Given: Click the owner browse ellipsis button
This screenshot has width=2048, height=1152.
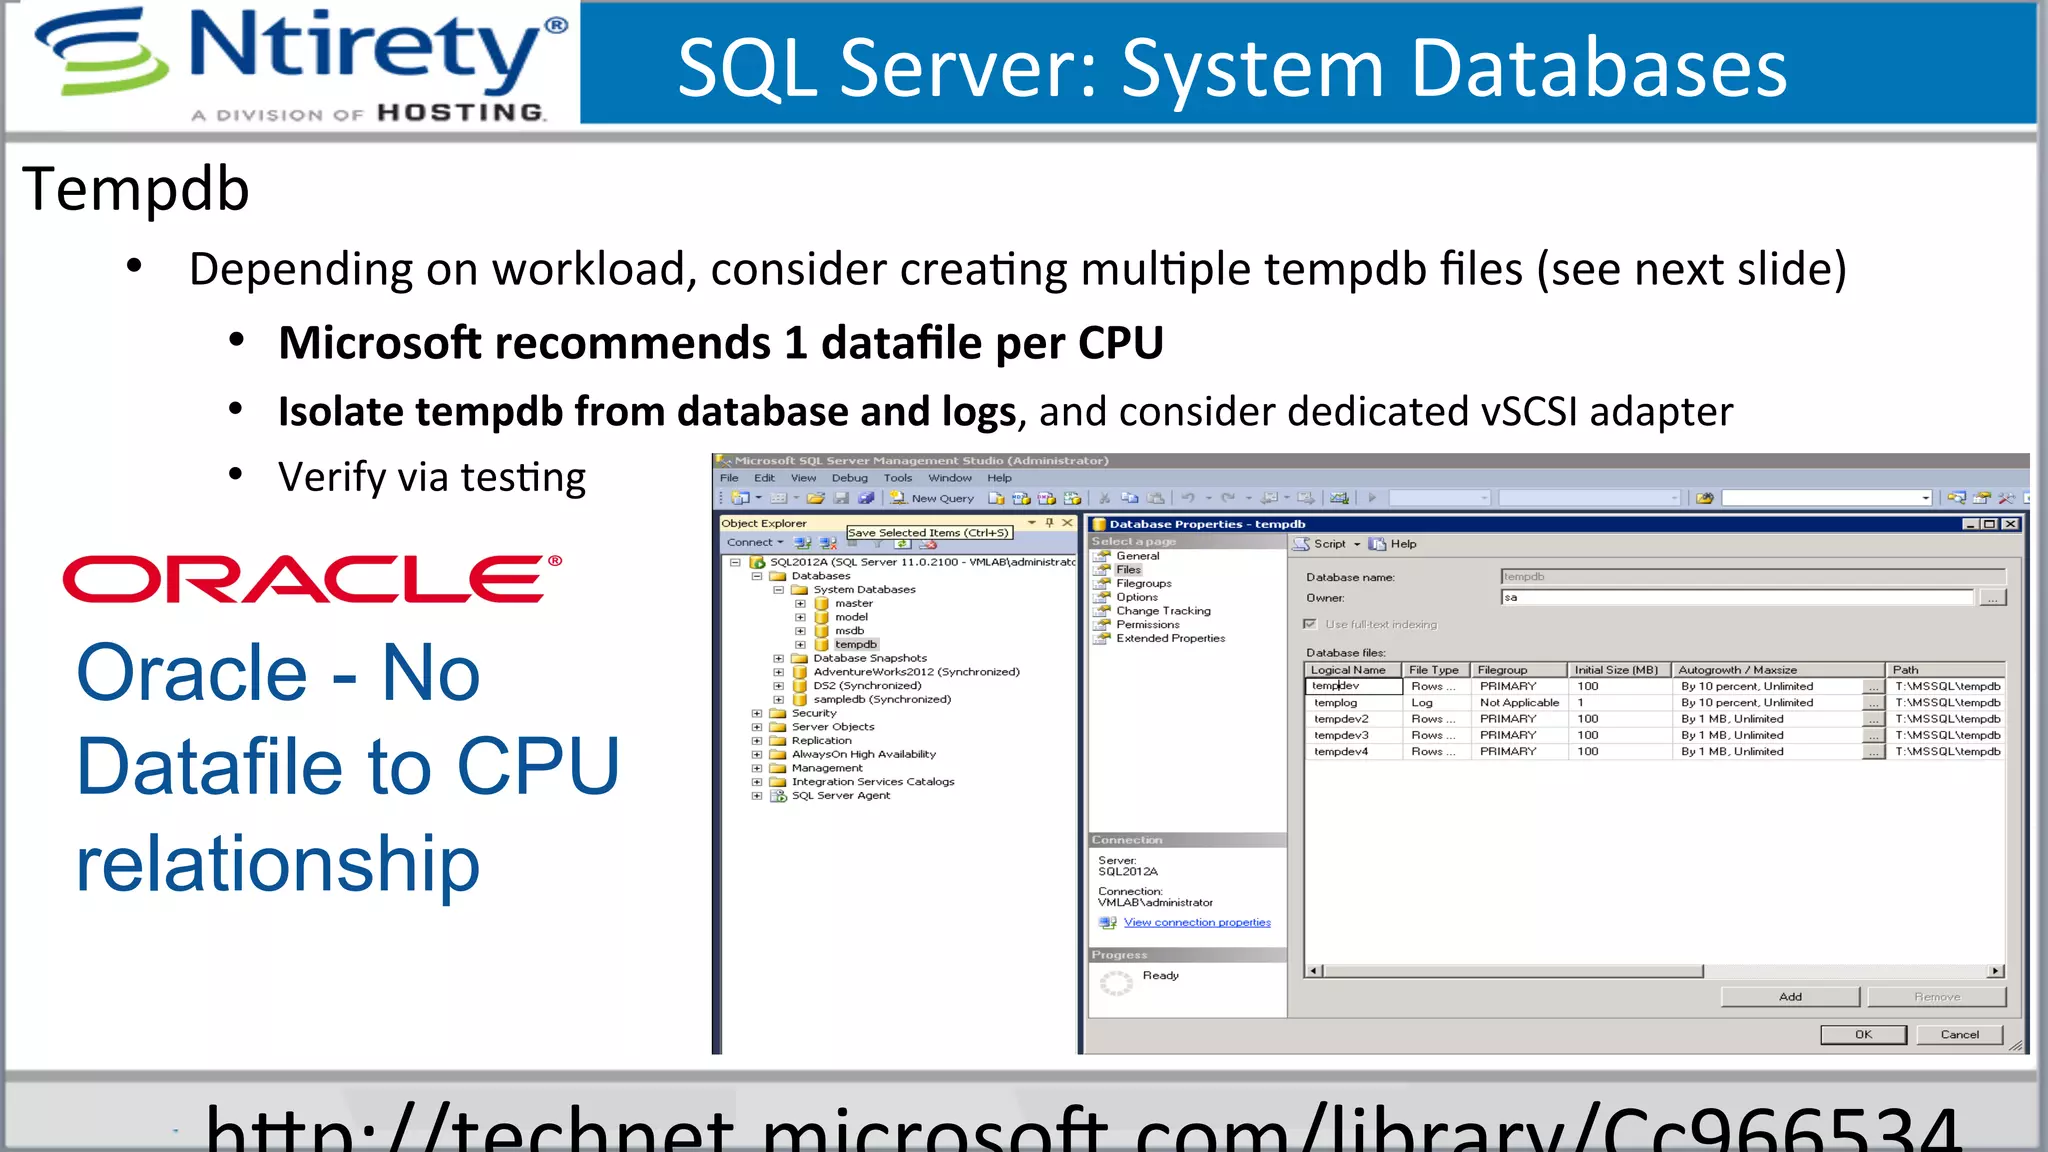Looking at the screenshot, I should click(1993, 598).
